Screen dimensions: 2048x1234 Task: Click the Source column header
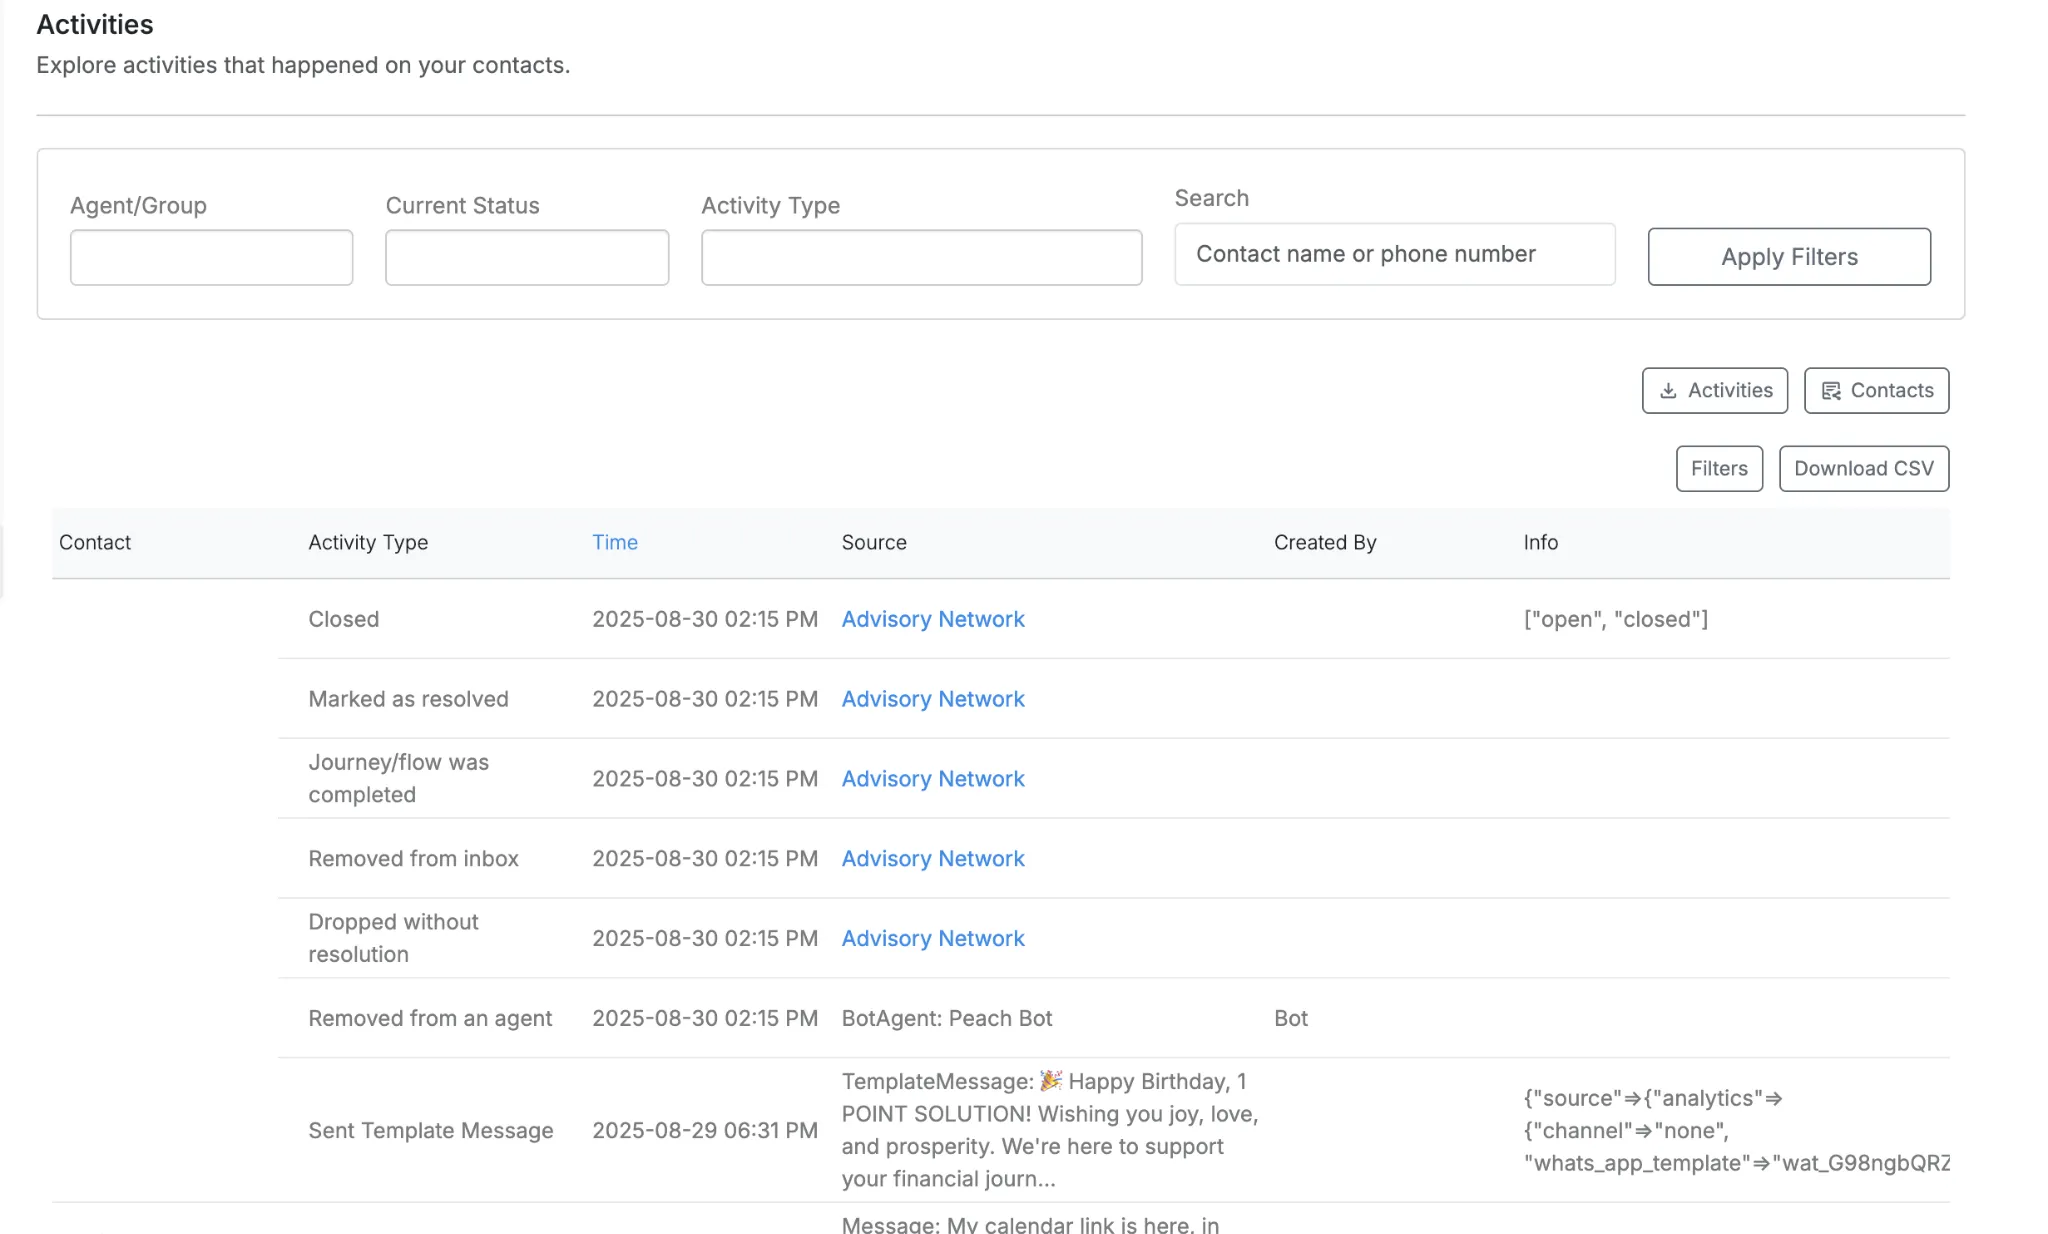point(874,542)
